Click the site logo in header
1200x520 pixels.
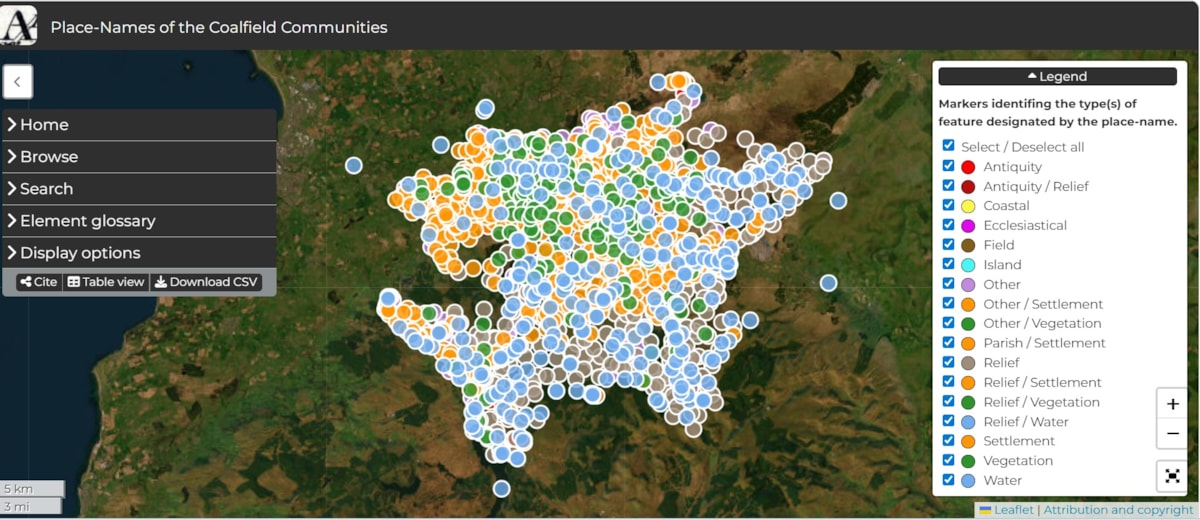coord(20,26)
